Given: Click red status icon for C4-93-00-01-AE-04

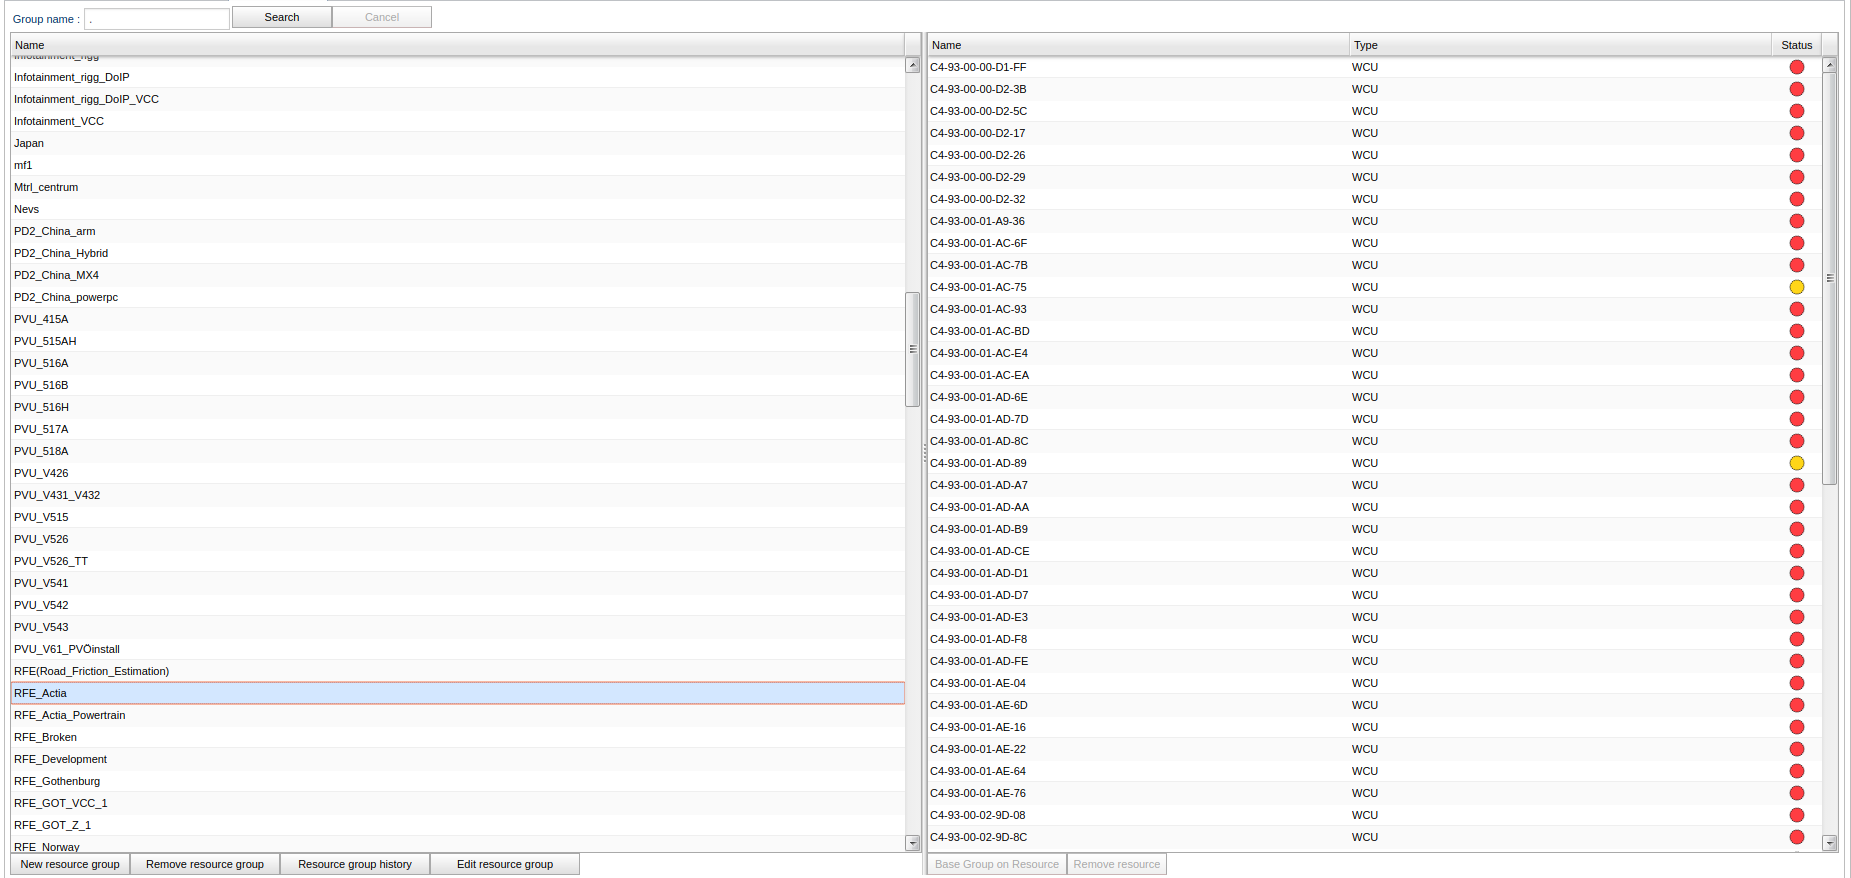Looking at the screenshot, I should pos(1796,683).
